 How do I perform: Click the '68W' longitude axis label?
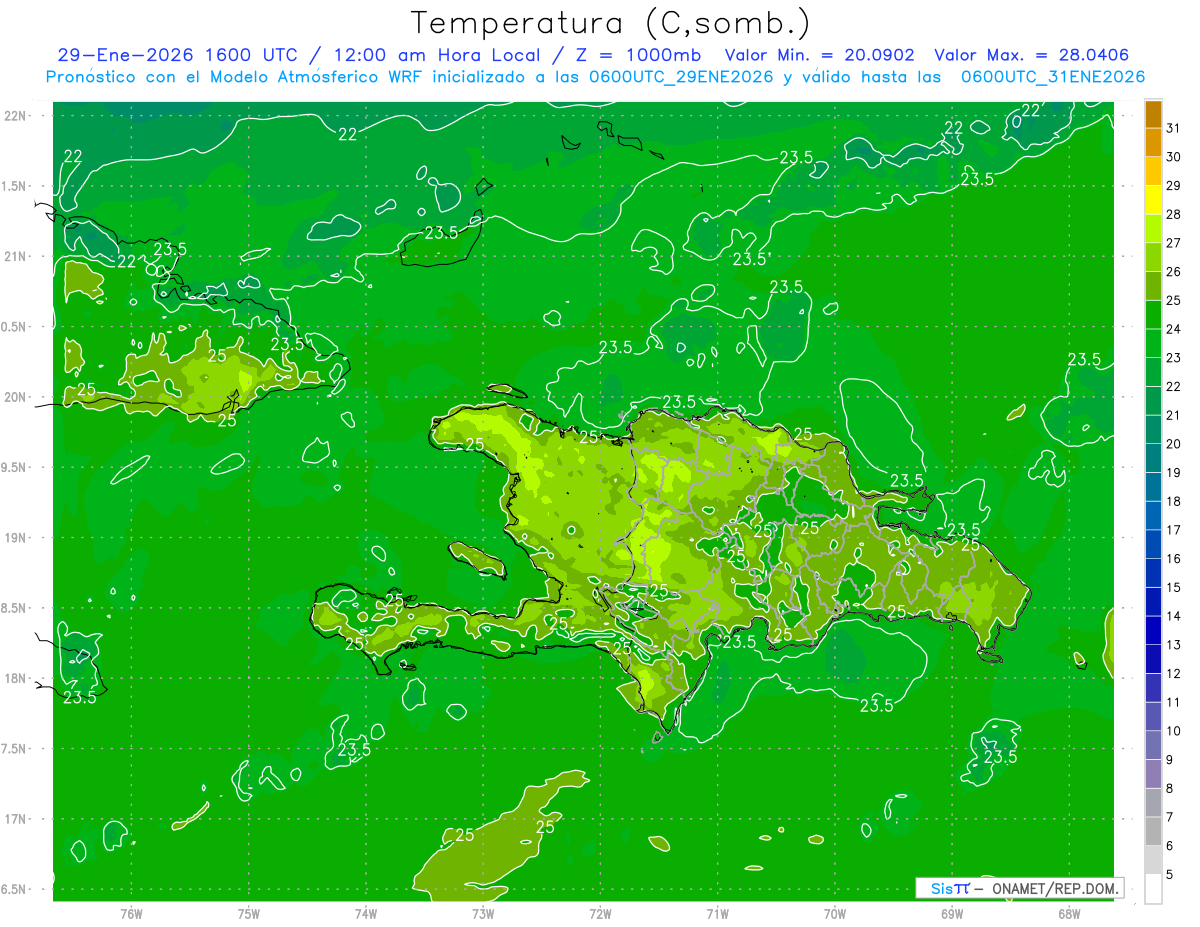(1069, 913)
